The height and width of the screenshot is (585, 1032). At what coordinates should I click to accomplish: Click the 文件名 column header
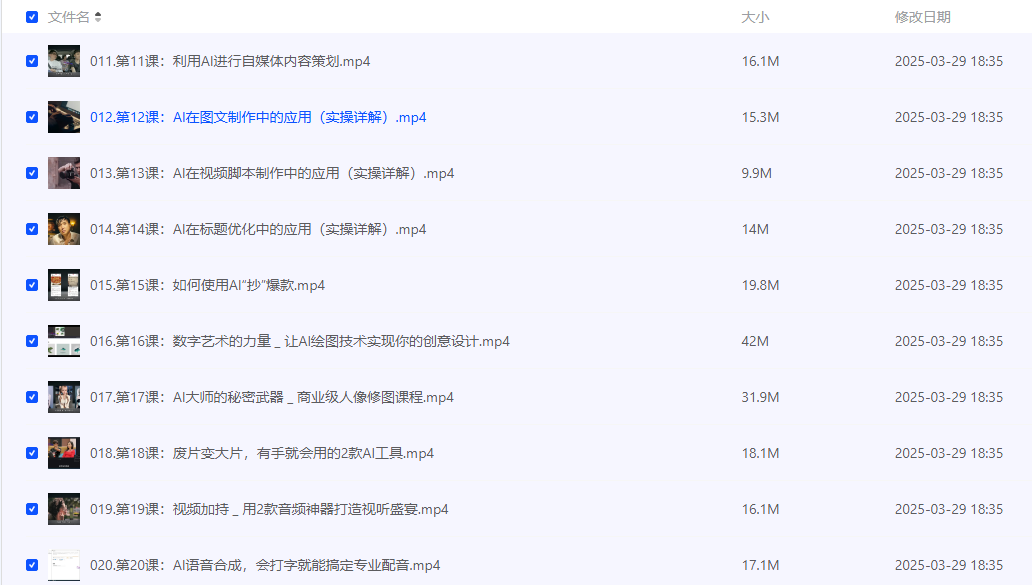tap(68, 17)
